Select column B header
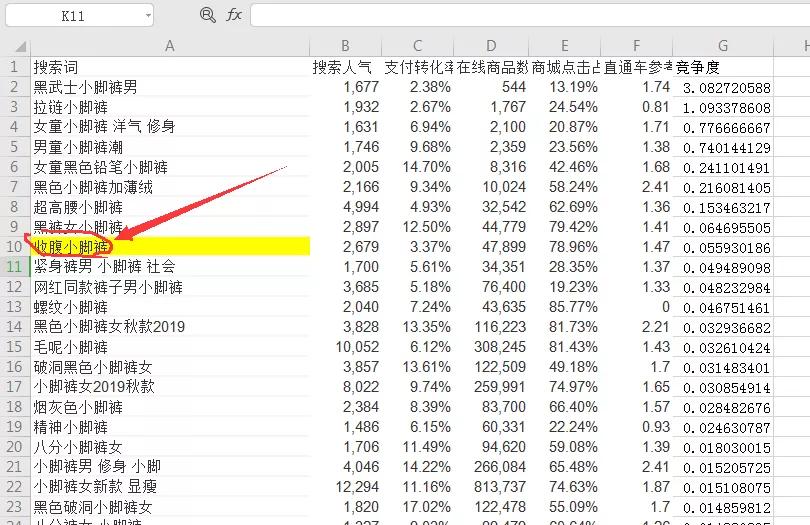This screenshot has width=810, height=525. coord(346,46)
